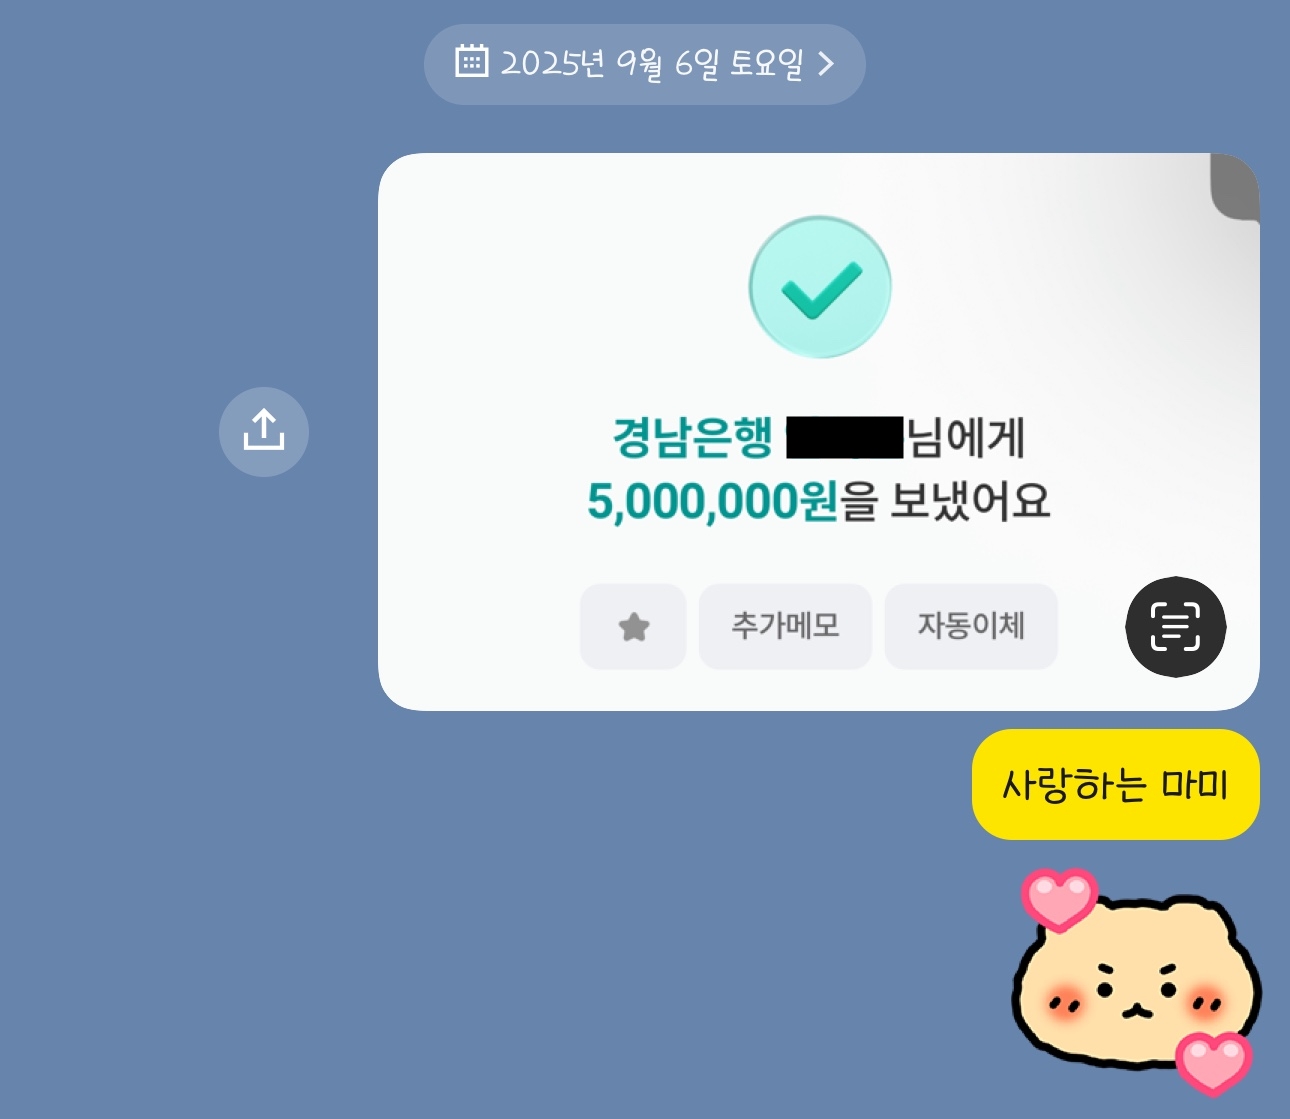The height and width of the screenshot is (1119, 1290).
Task: Tap the pink heart below the bear
Action: pyautogui.click(x=1213, y=1063)
